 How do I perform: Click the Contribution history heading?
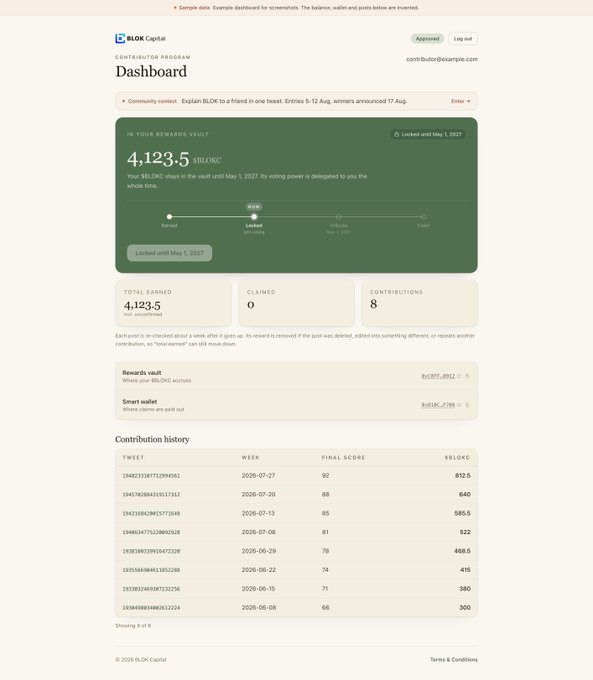(x=152, y=439)
